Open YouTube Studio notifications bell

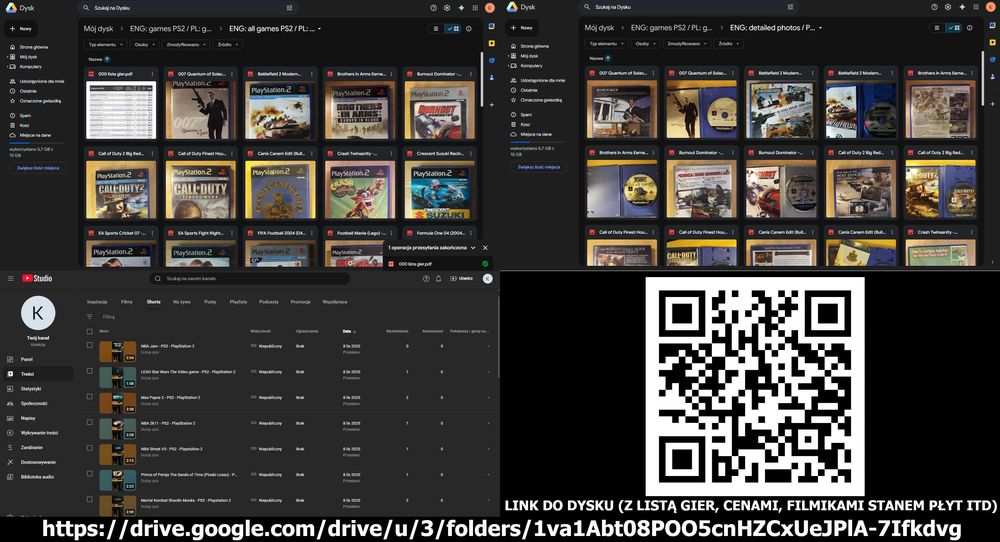439,279
